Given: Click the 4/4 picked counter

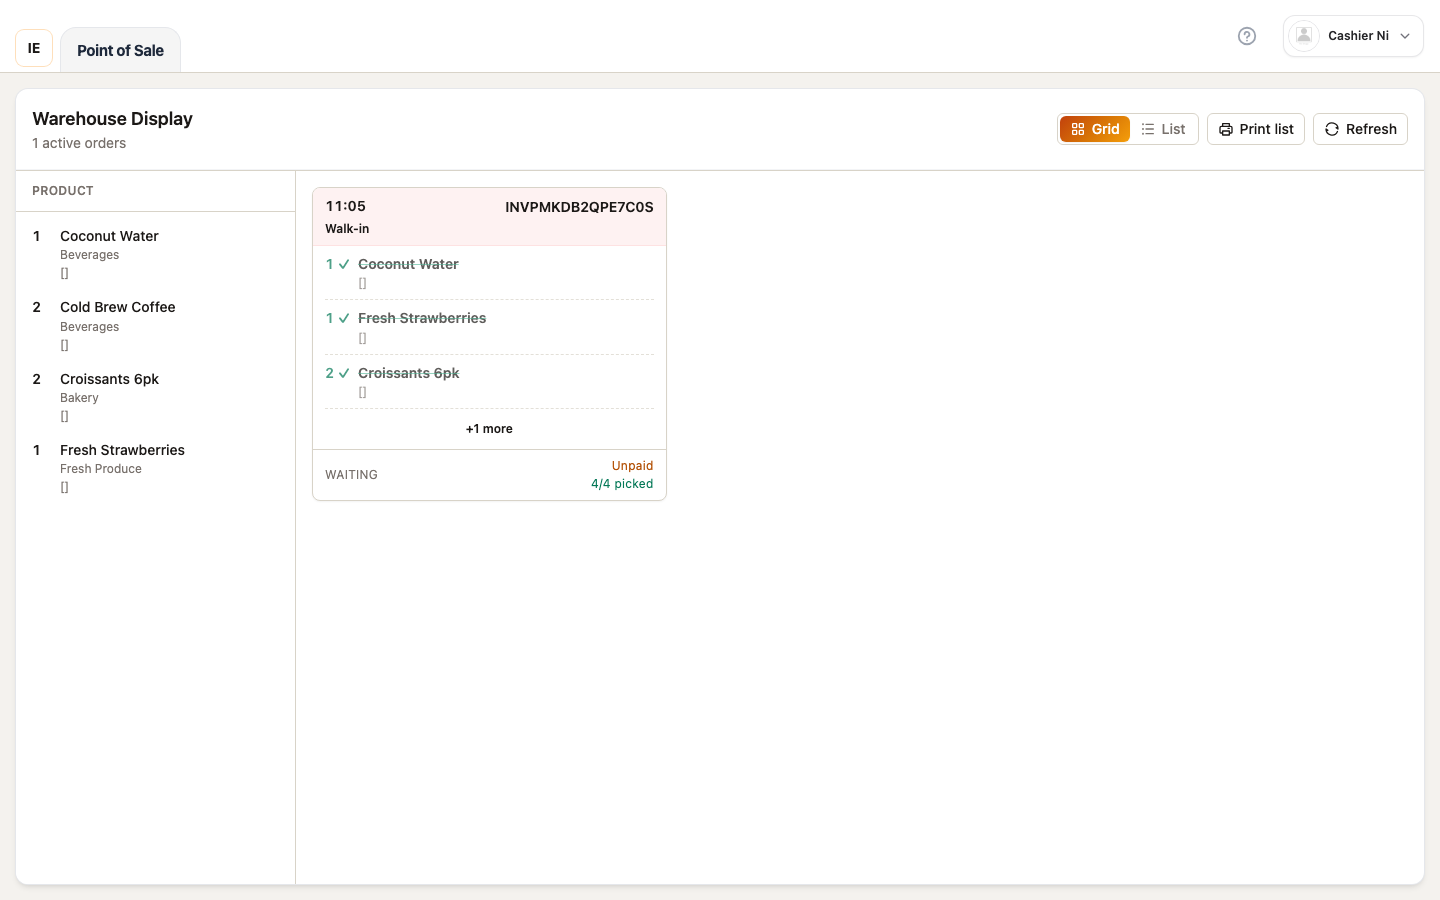Looking at the screenshot, I should click(x=622, y=484).
